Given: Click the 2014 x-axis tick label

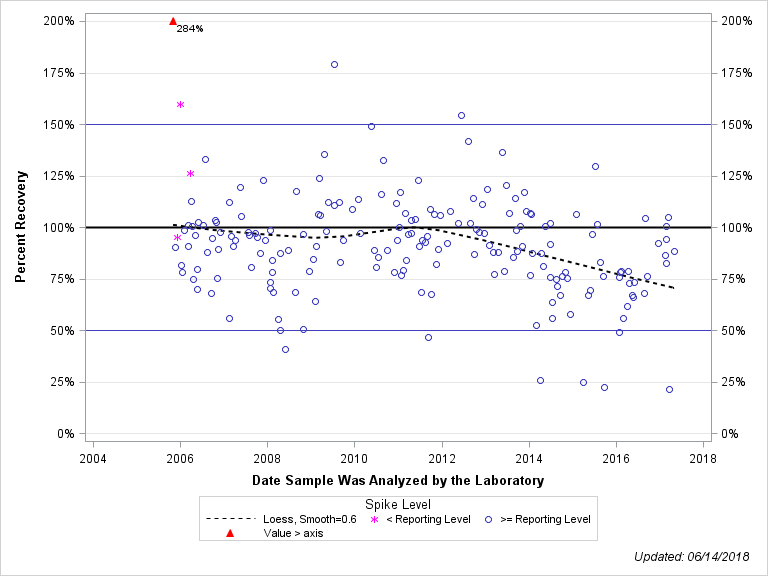Looking at the screenshot, I should [529, 458].
